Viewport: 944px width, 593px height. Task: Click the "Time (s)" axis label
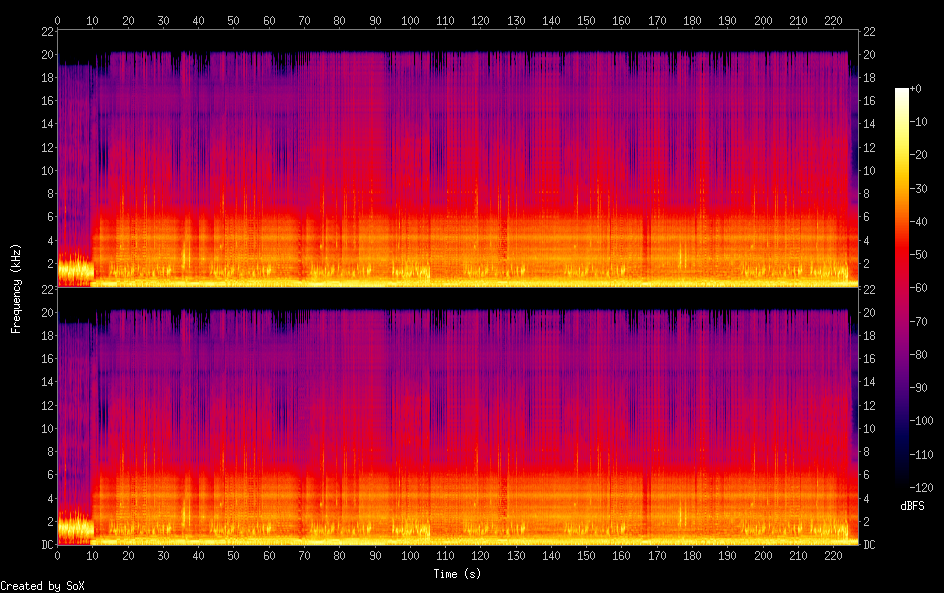point(457,573)
